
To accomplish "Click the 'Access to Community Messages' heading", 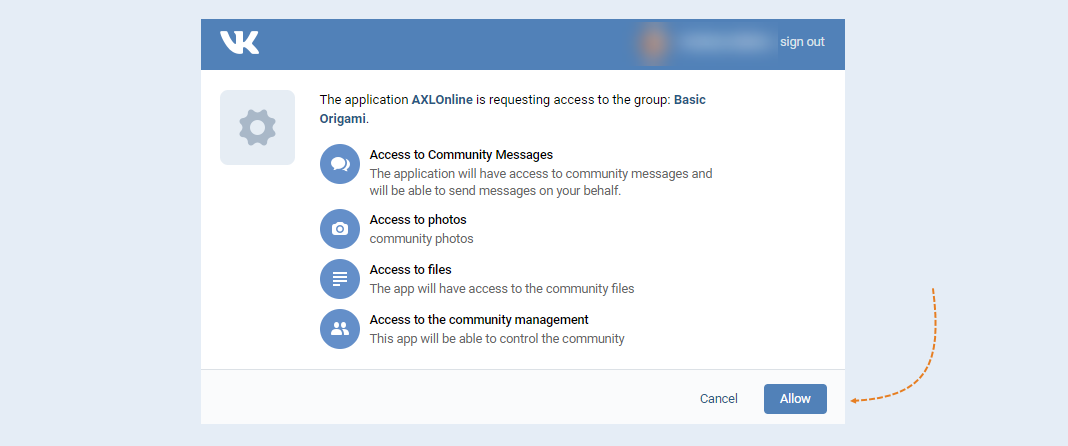I will (x=461, y=155).
